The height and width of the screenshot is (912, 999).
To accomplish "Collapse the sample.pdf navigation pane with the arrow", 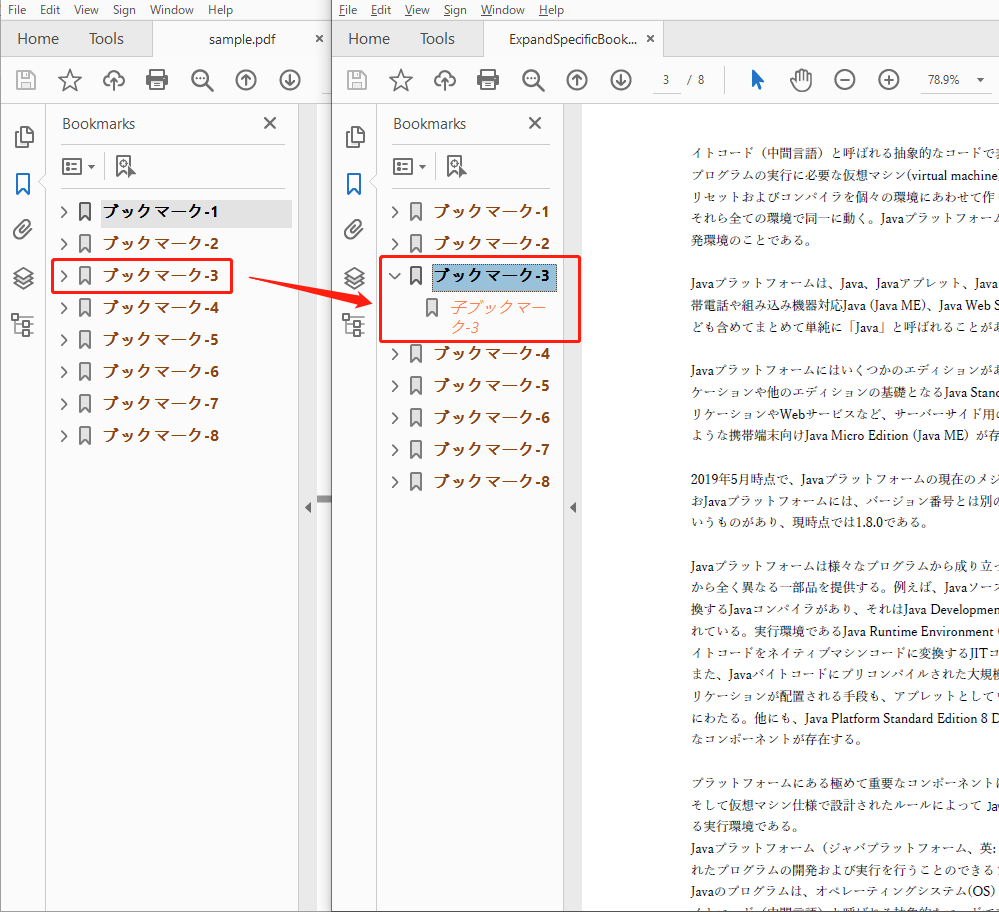I will 308,507.
